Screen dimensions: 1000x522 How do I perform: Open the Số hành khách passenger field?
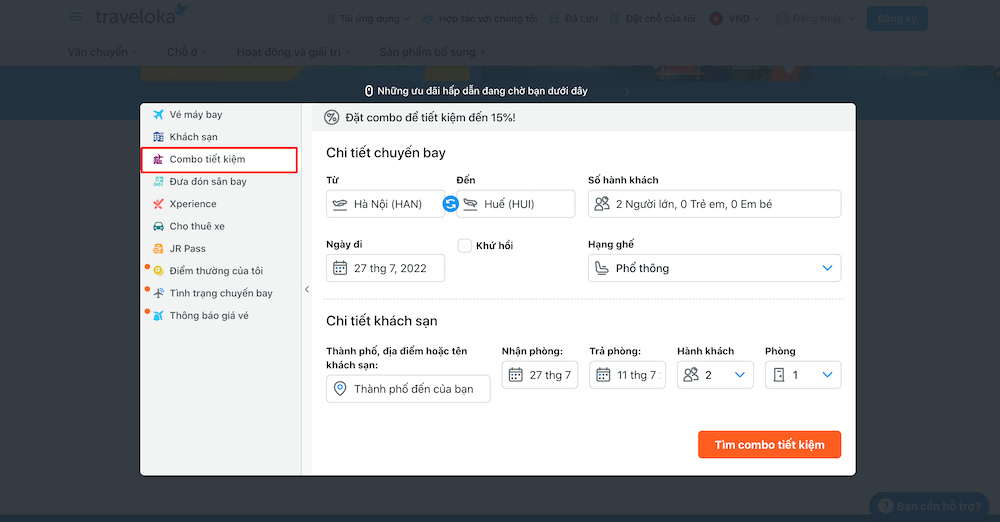[x=714, y=204]
